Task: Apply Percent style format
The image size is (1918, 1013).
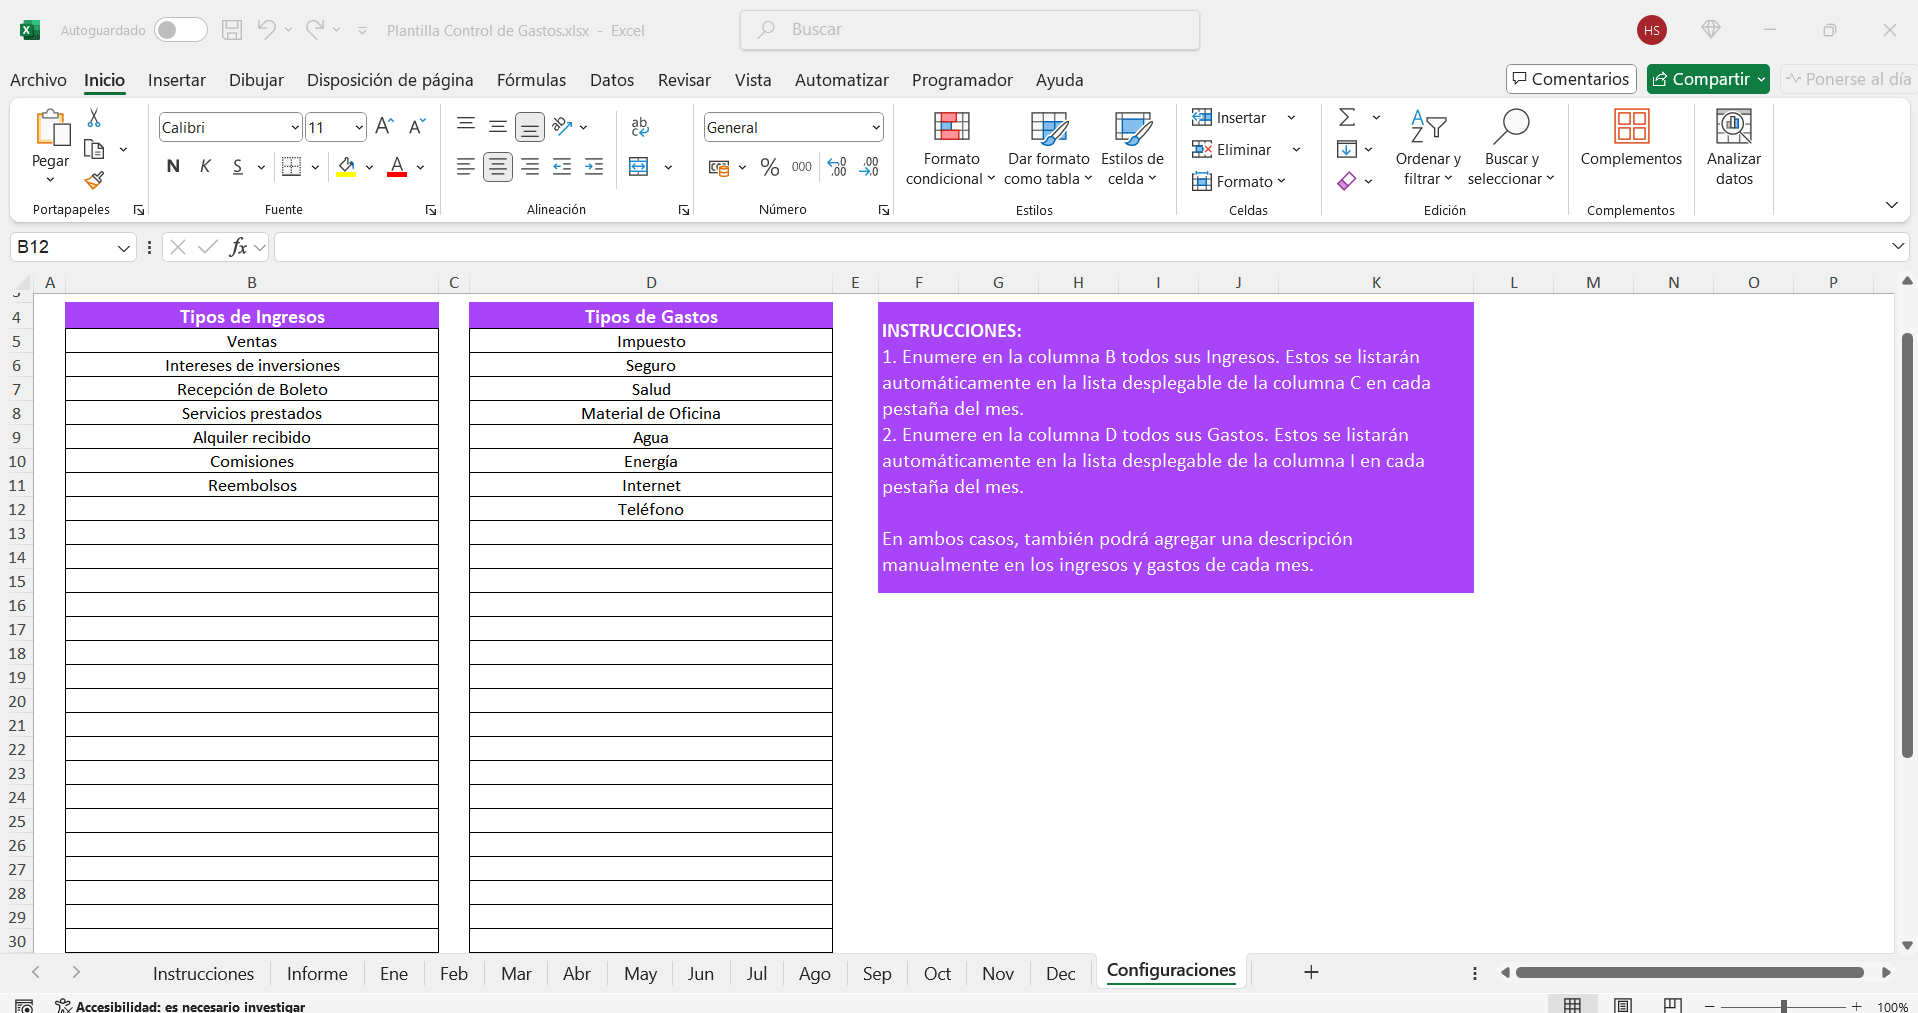Action: pyautogui.click(x=769, y=167)
